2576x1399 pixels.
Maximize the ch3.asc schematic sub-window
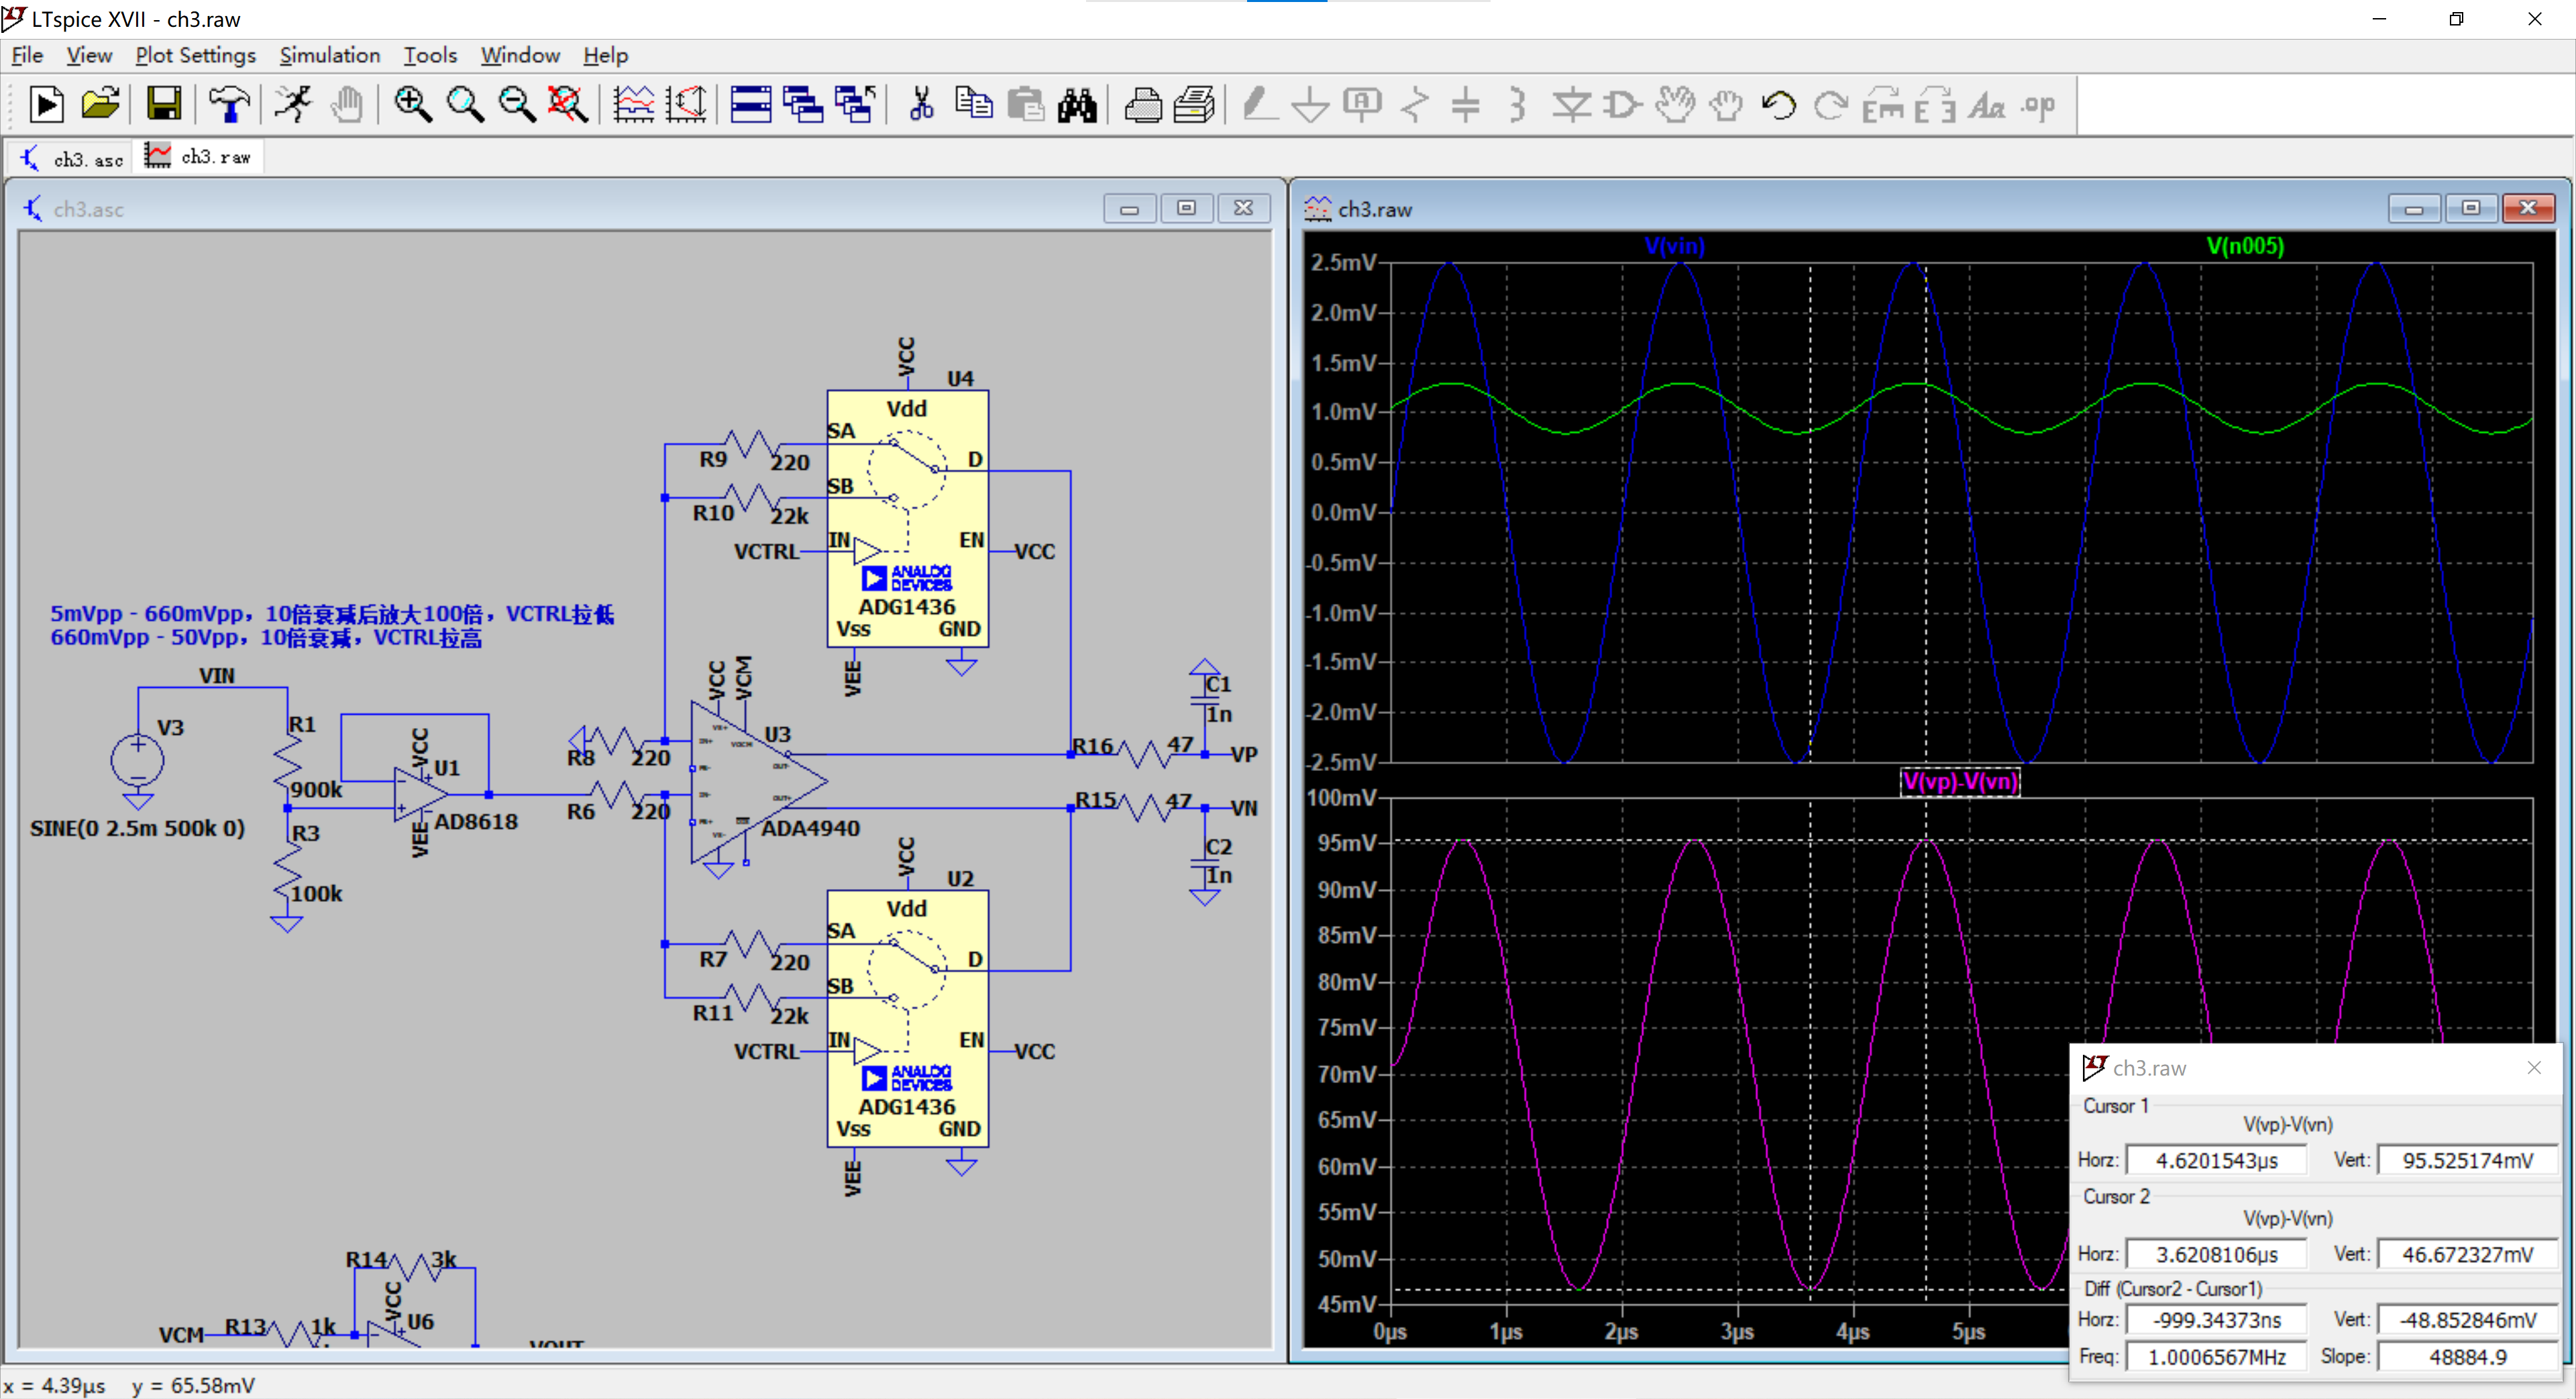[1186, 208]
